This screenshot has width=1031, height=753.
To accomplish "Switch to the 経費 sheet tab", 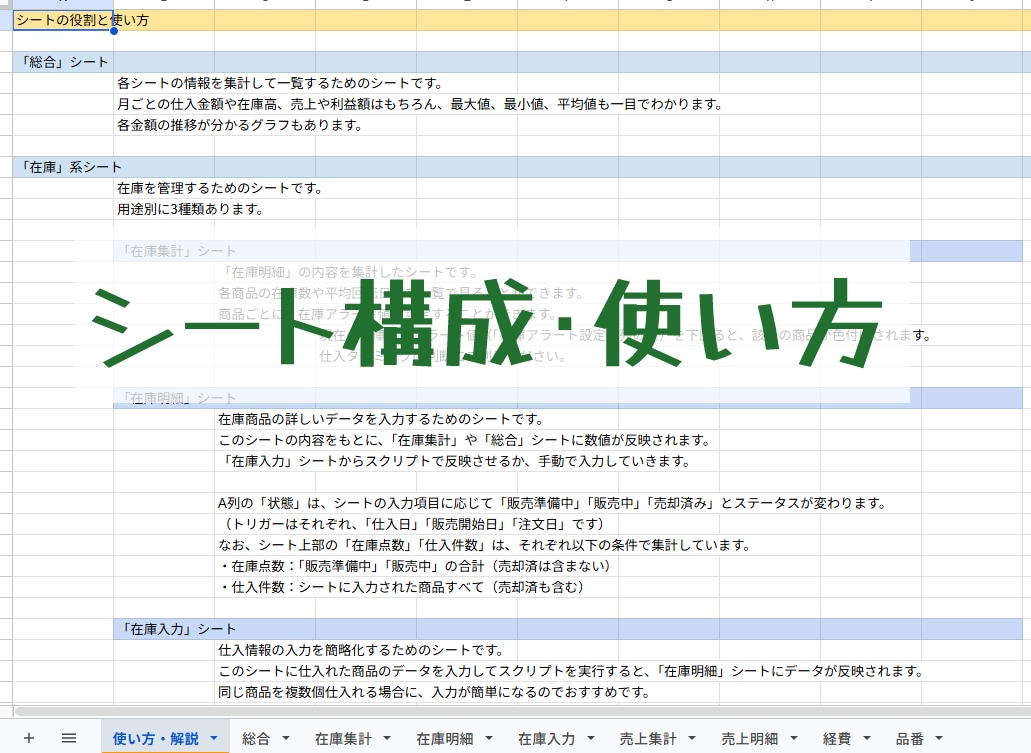I will pos(837,739).
